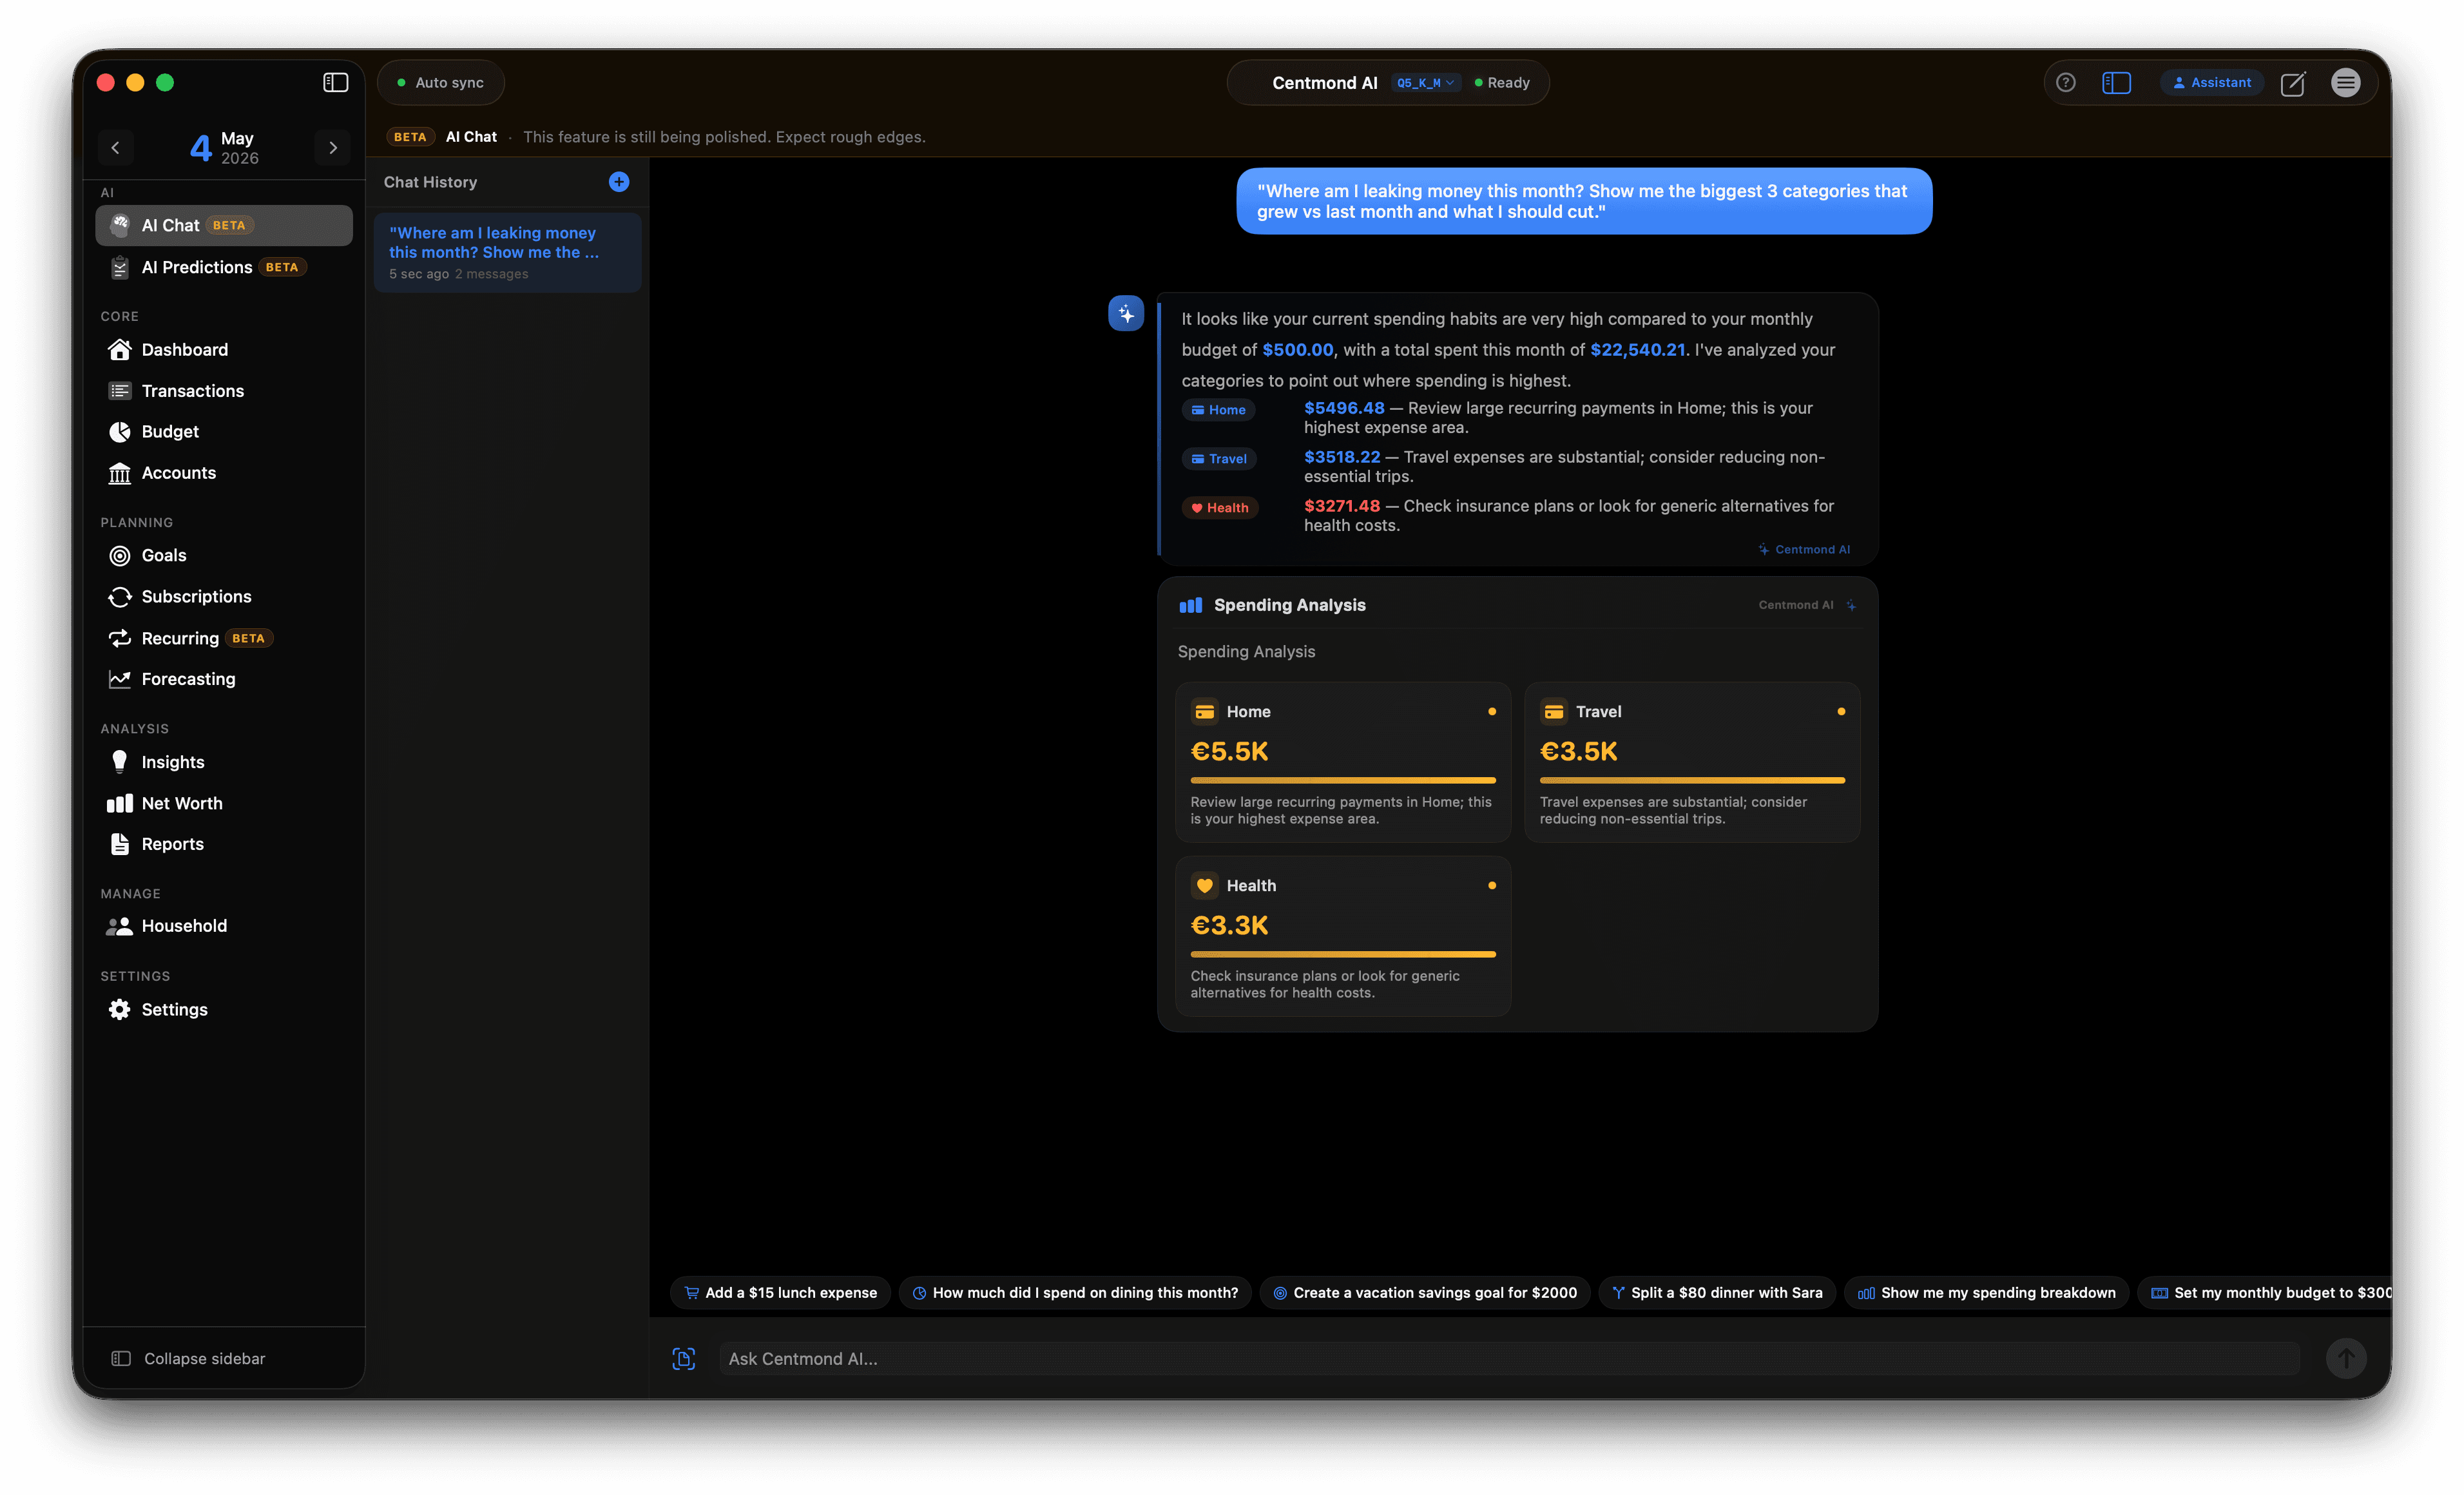
Task: Toggle the chat history panel icon in the toolbar
Action: click(x=2116, y=83)
